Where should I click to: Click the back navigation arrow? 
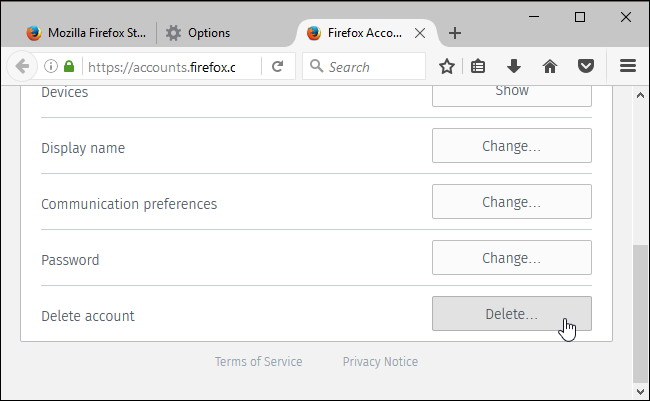(21, 67)
